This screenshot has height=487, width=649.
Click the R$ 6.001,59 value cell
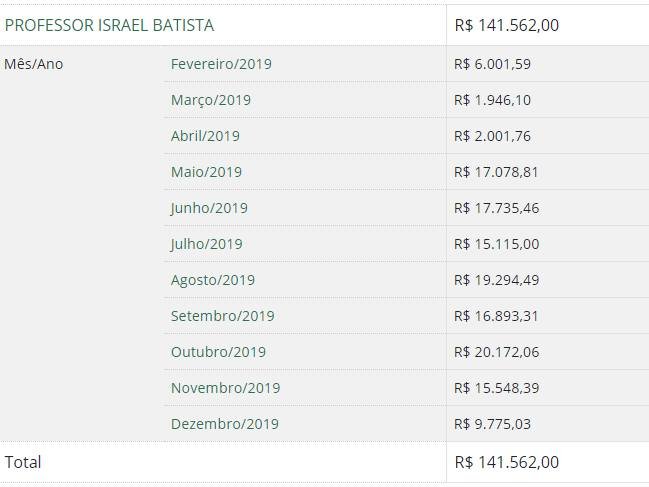point(492,64)
